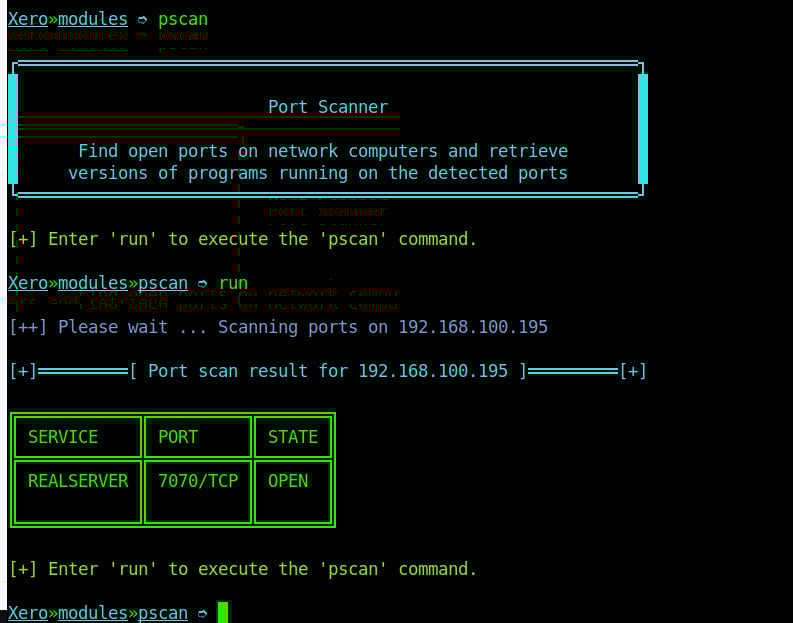The image size is (793, 623).
Task: Click the typed 'pscan' command on the first line
Action: (183, 19)
